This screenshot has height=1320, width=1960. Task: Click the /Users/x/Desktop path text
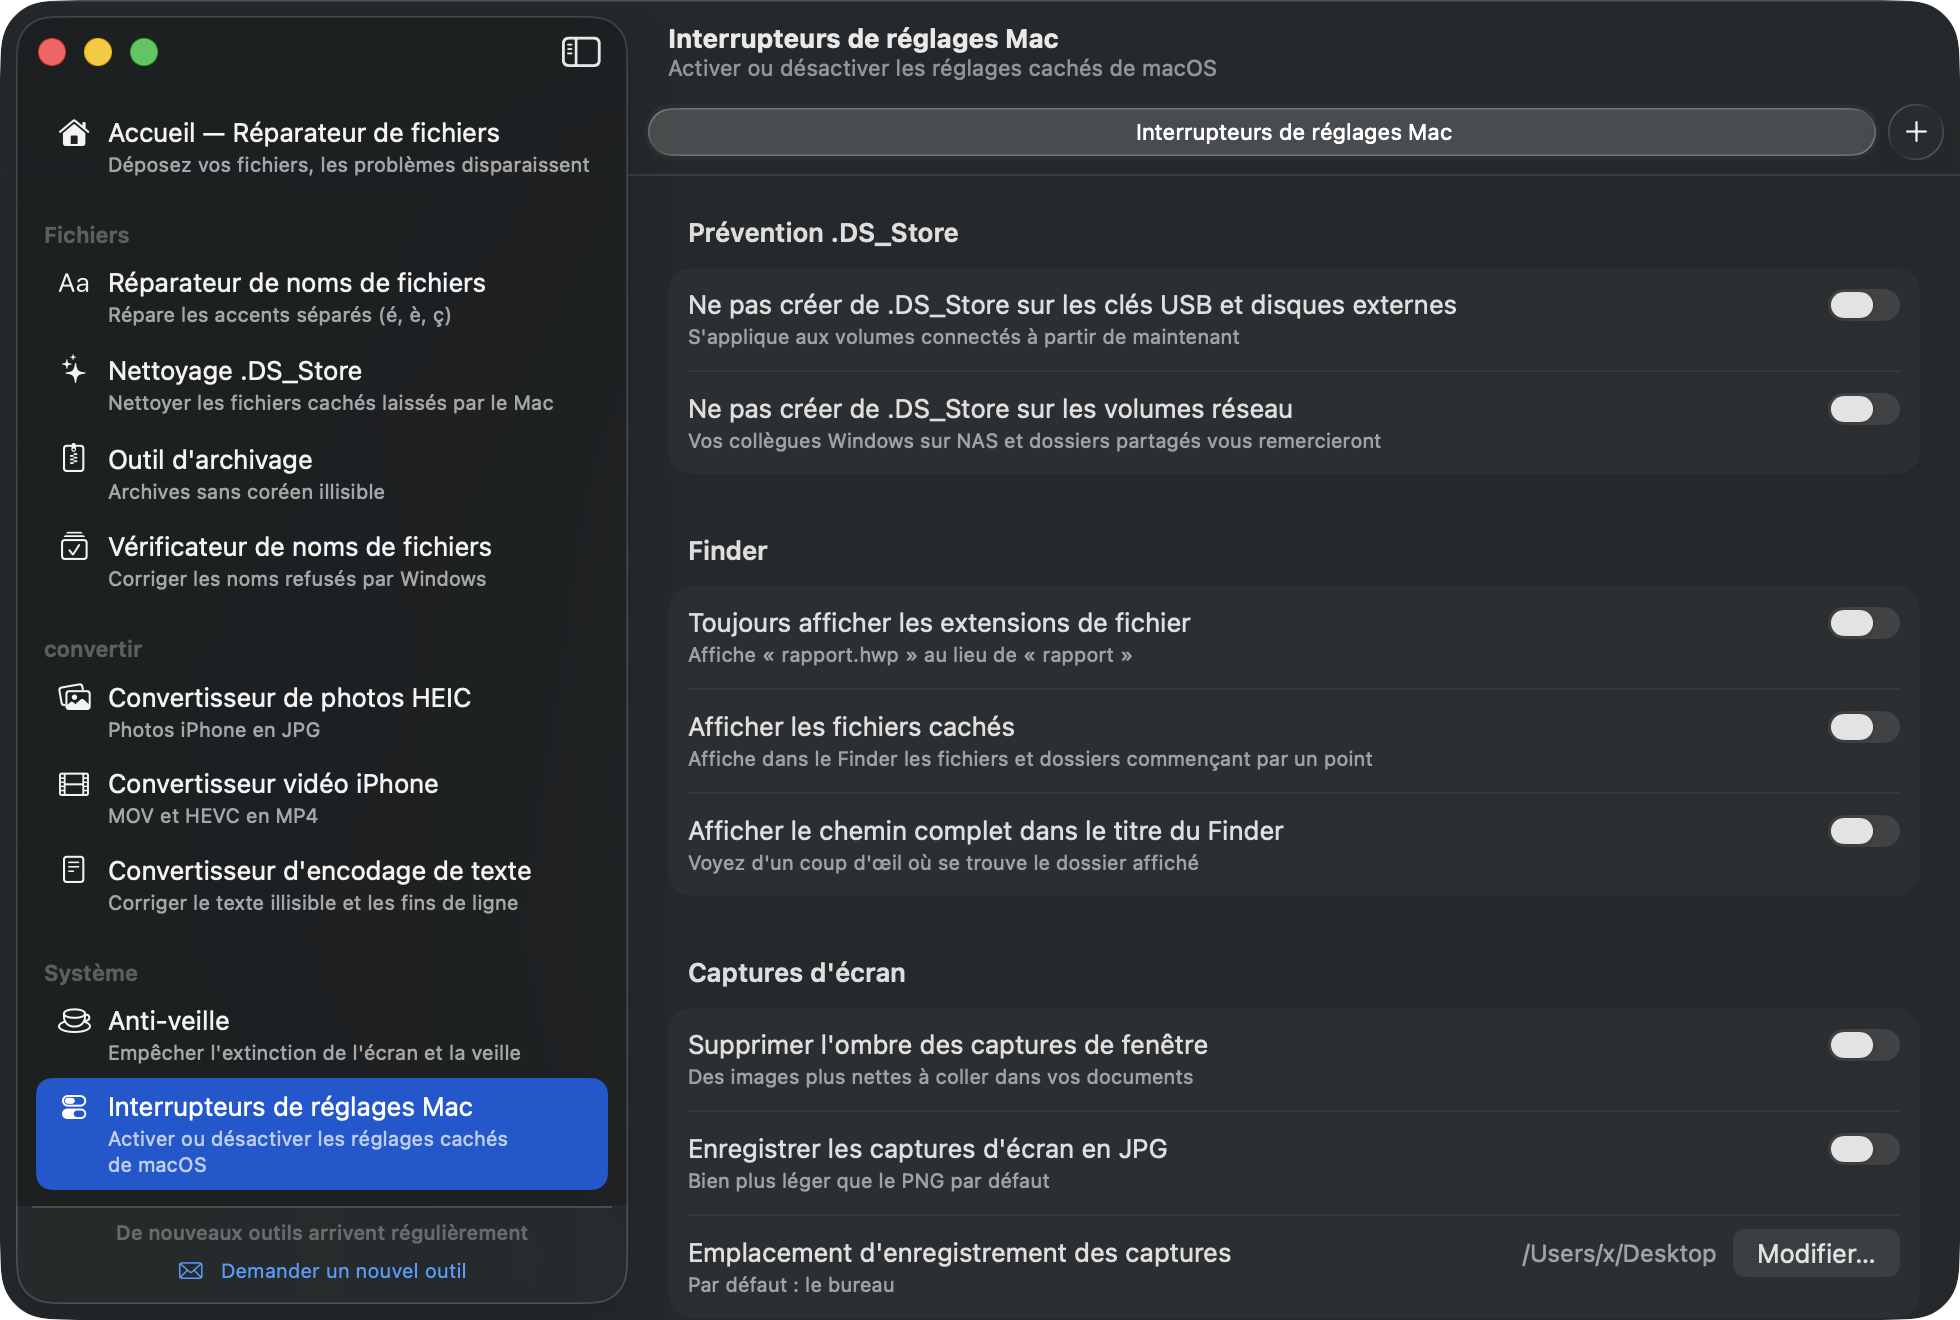(x=1619, y=1253)
